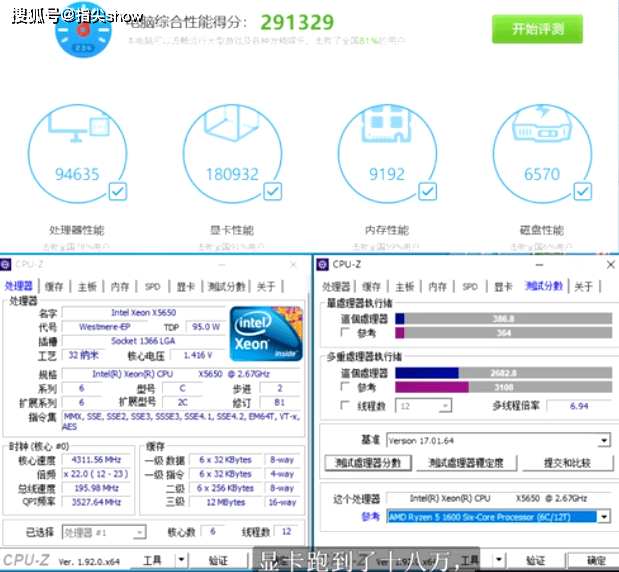Click the 插槽 field Socket 1366 LGA
The image size is (619, 572).
144,341
